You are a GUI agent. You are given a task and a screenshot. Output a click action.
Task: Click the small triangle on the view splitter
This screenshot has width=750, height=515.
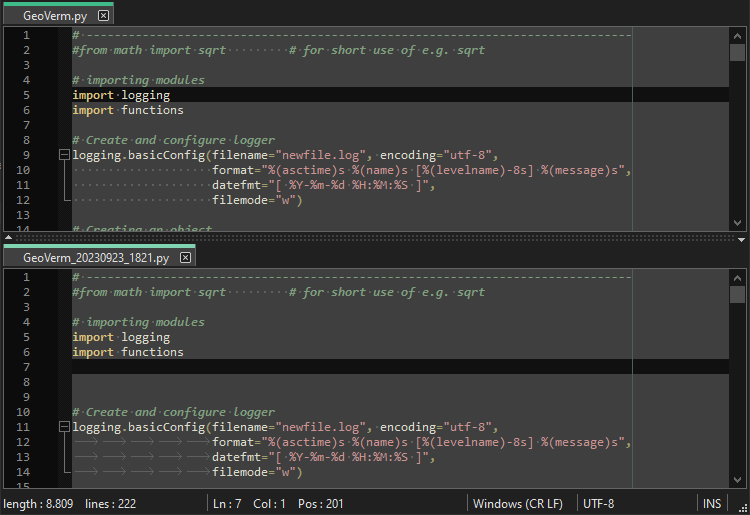click(x=740, y=239)
